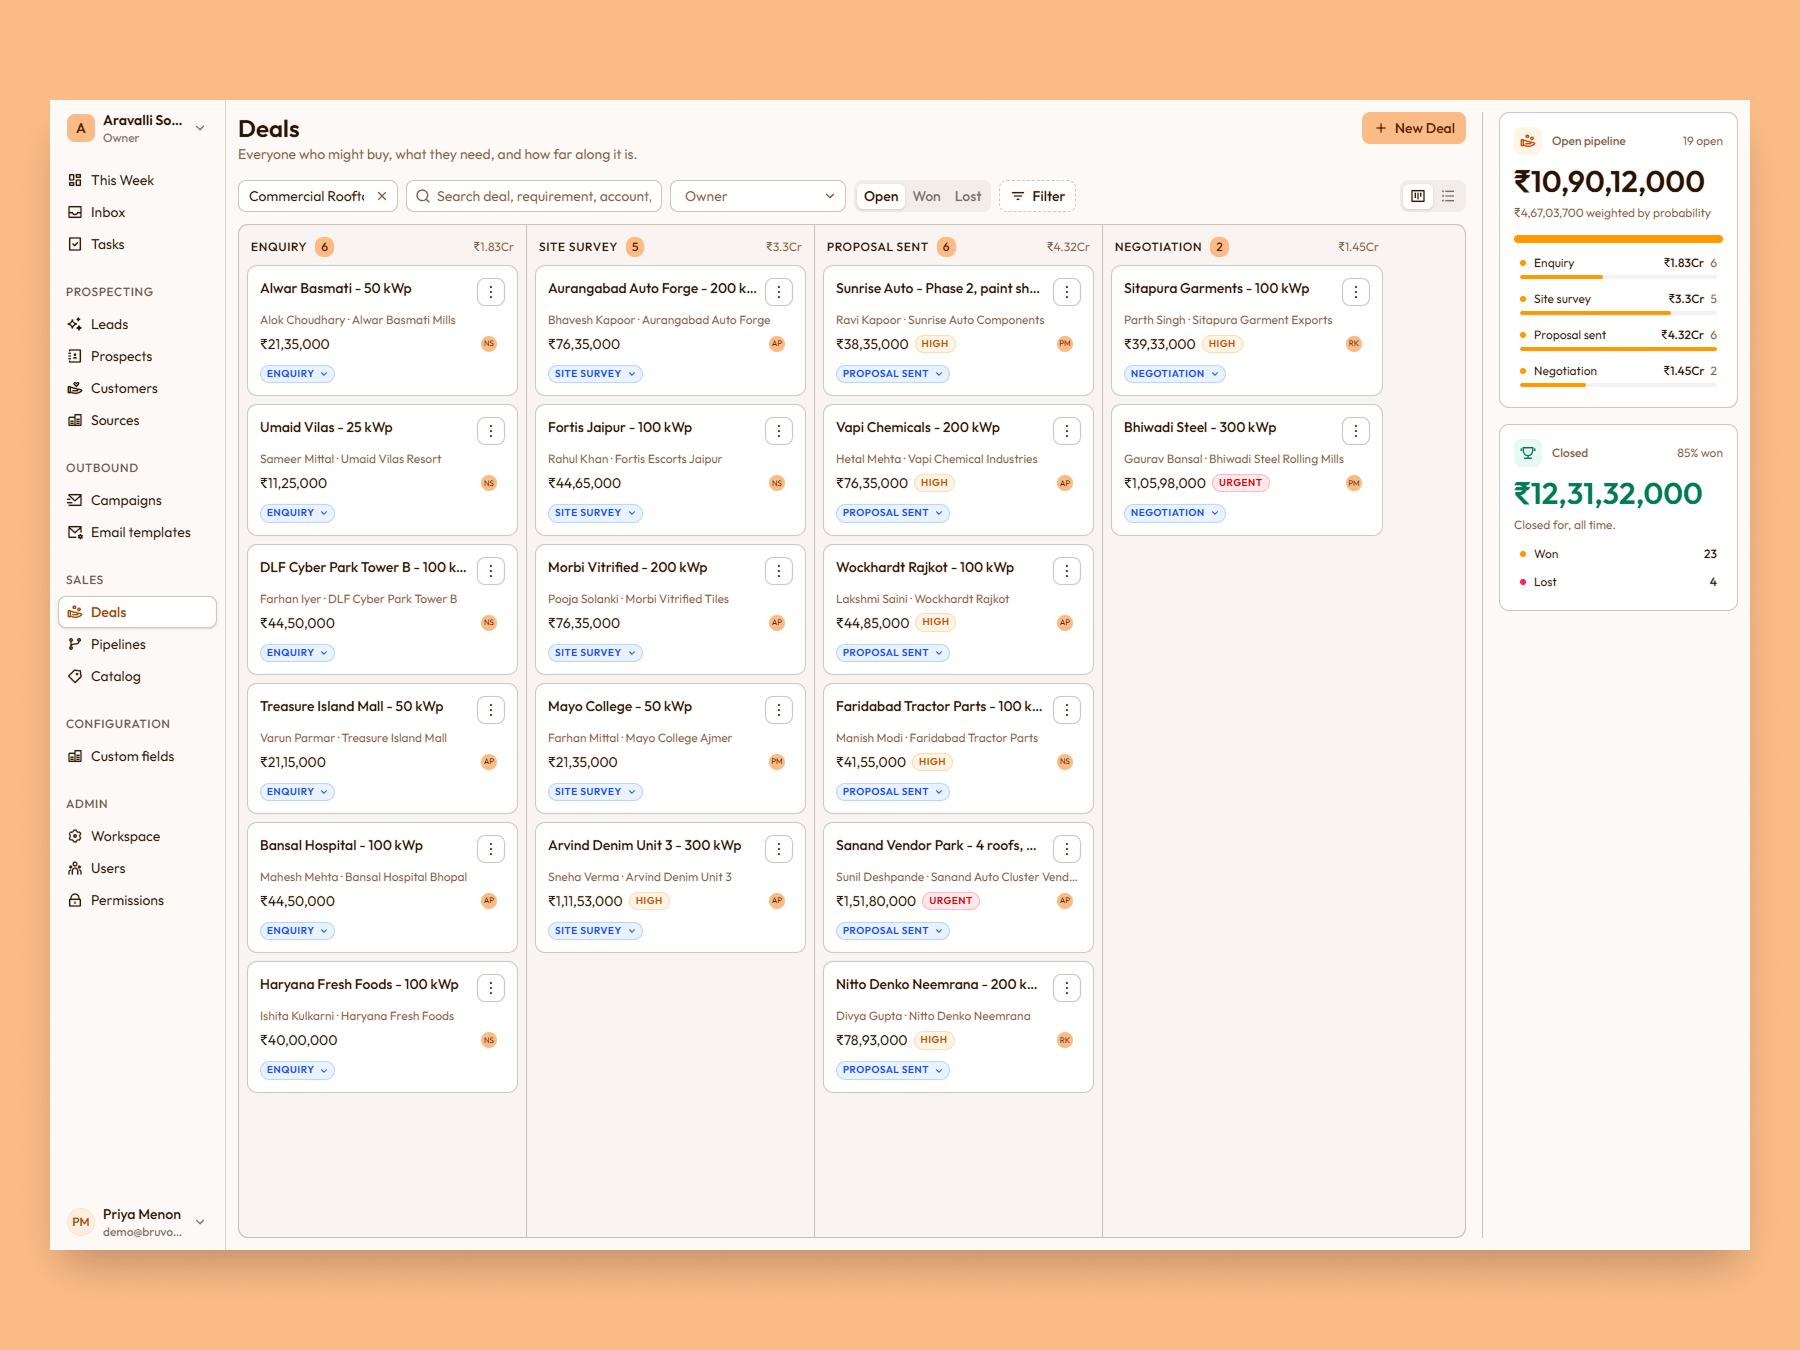Open the Filter panel
Image resolution: width=1800 pixels, height=1350 pixels.
pyautogui.click(x=1037, y=196)
